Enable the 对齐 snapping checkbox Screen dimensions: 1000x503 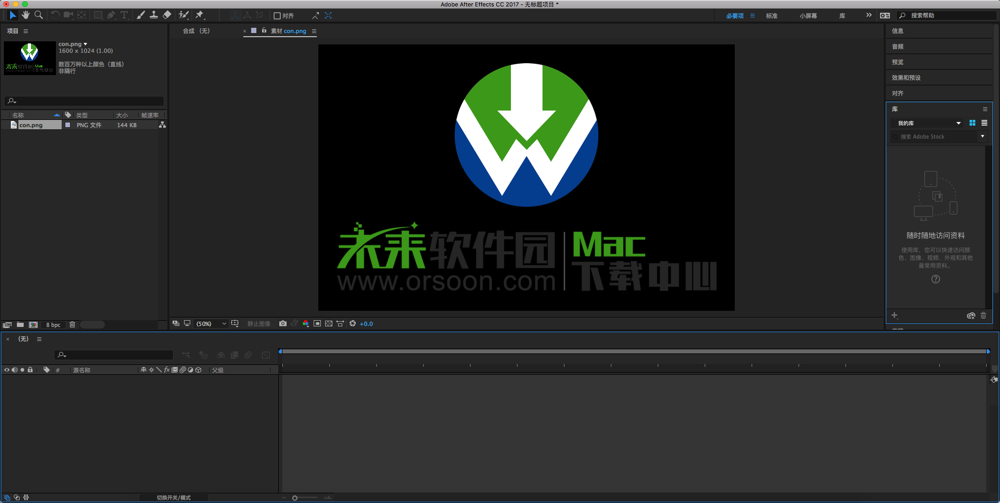pyautogui.click(x=277, y=15)
